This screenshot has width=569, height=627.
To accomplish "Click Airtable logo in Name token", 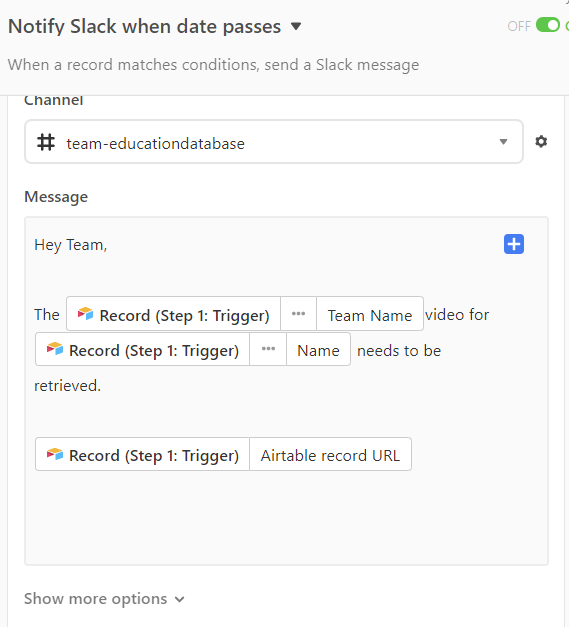I will coord(55,349).
